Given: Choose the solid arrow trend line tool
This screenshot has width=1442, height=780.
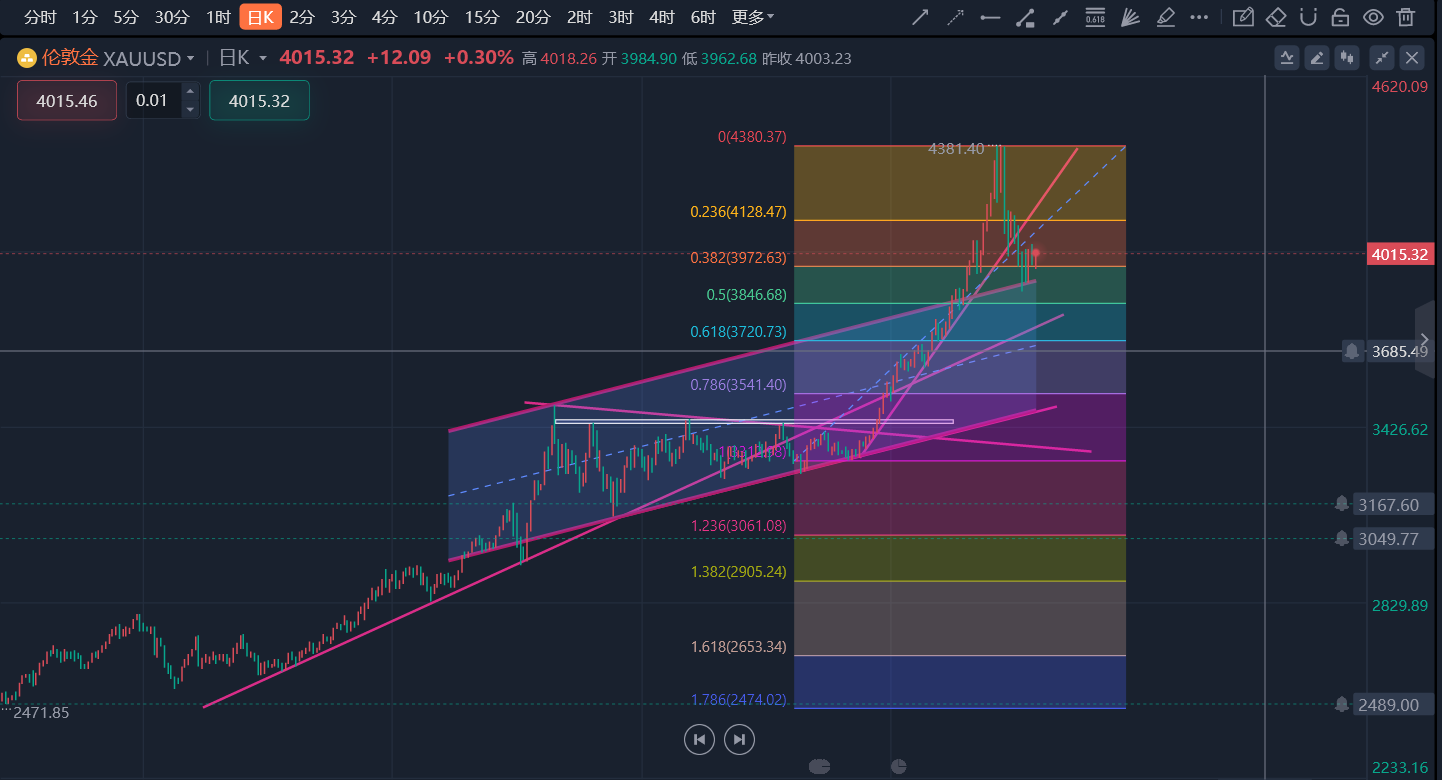Looking at the screenshot, I should (921, 17).
